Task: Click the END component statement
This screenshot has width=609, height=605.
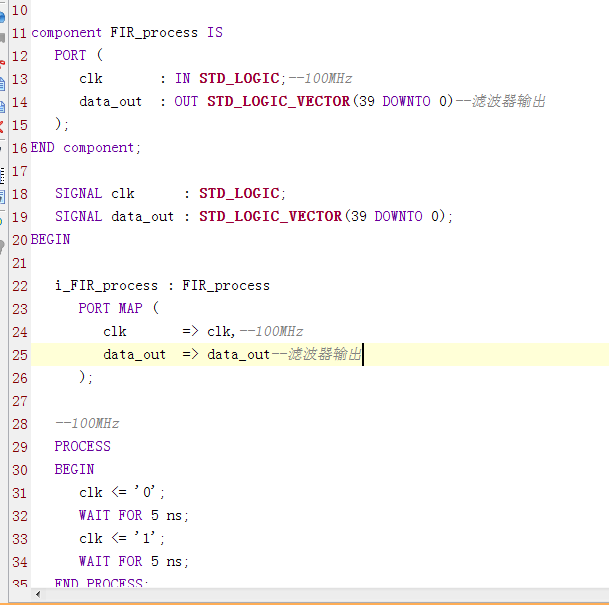Action: [x=86, y=147]
